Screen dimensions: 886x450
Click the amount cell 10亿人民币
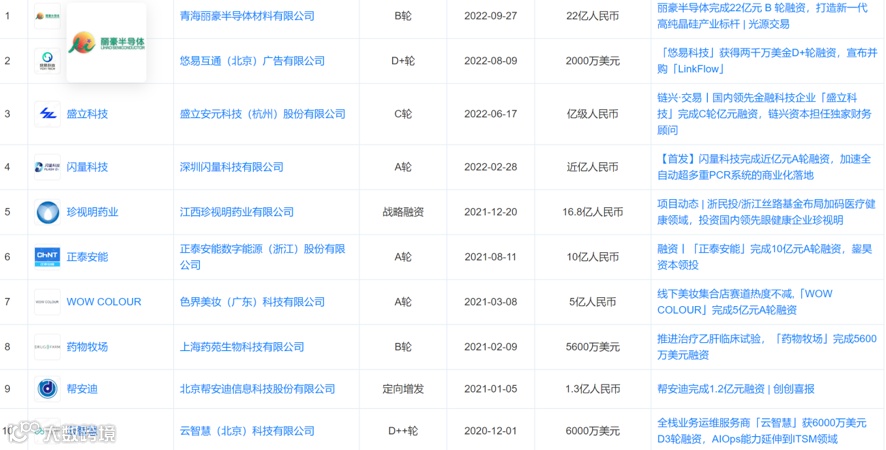coord(592,257)
